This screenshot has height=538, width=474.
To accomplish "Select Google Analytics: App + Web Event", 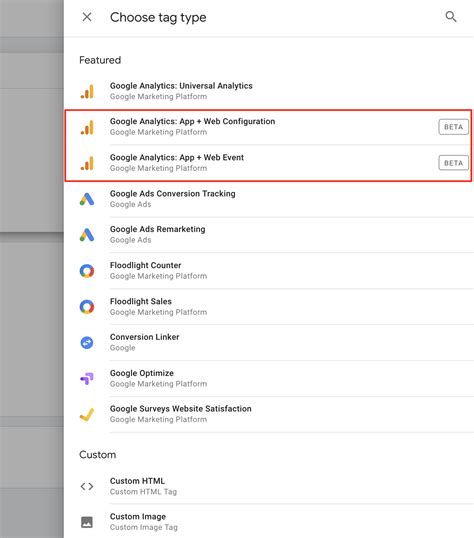I will point(268,163).
